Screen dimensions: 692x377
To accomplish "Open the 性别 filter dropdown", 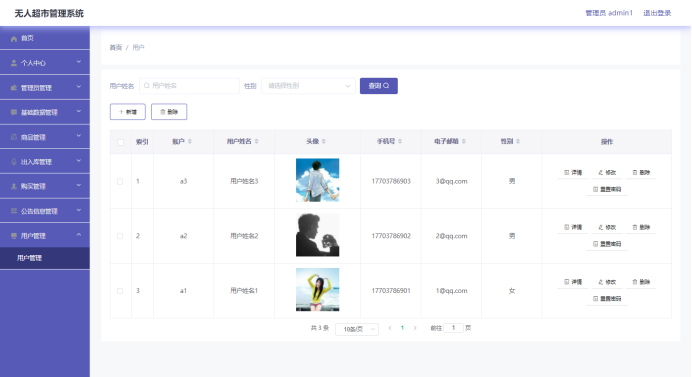I will [308, 86].
